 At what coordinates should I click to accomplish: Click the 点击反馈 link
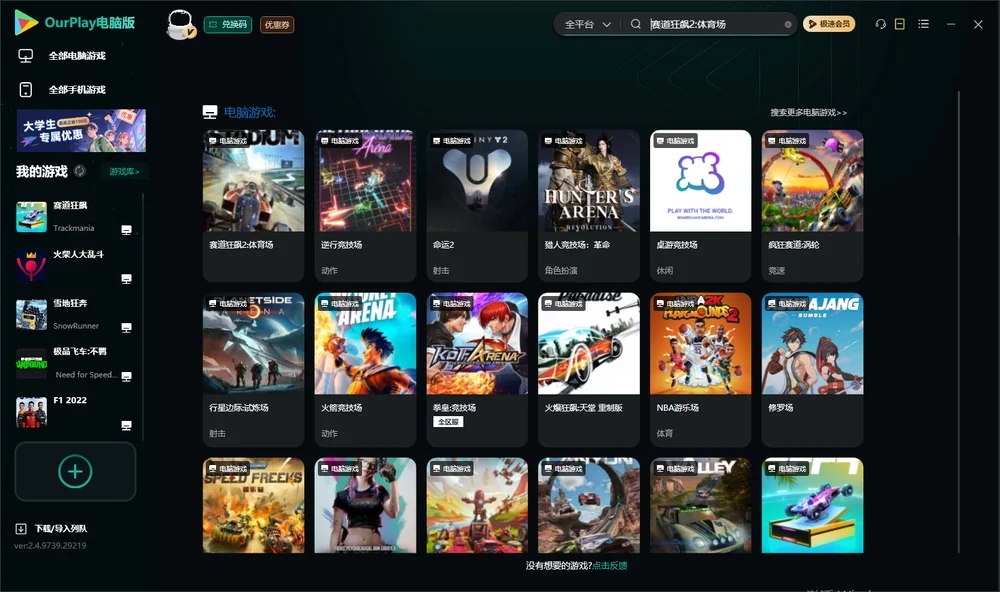point(610,566)
